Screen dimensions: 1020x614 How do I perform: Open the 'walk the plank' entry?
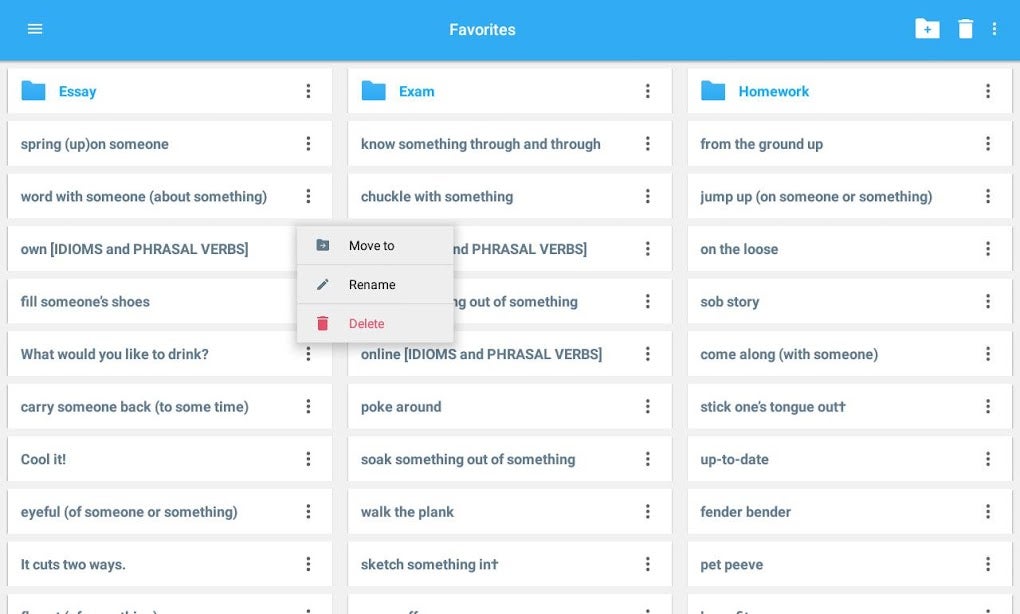coord(408,512)
